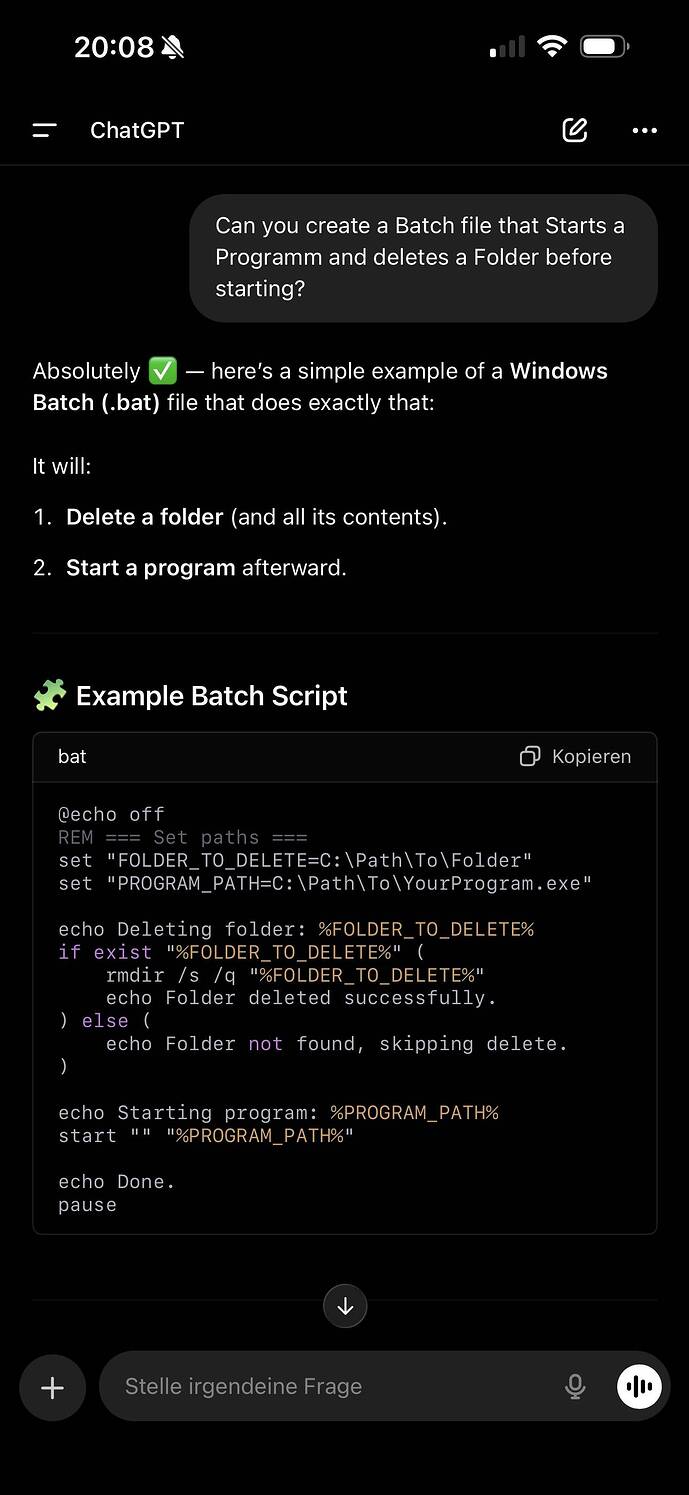Copy code using the Kopieren button
The height and width of the screenshot is (1495, 689).
[576, 757]
